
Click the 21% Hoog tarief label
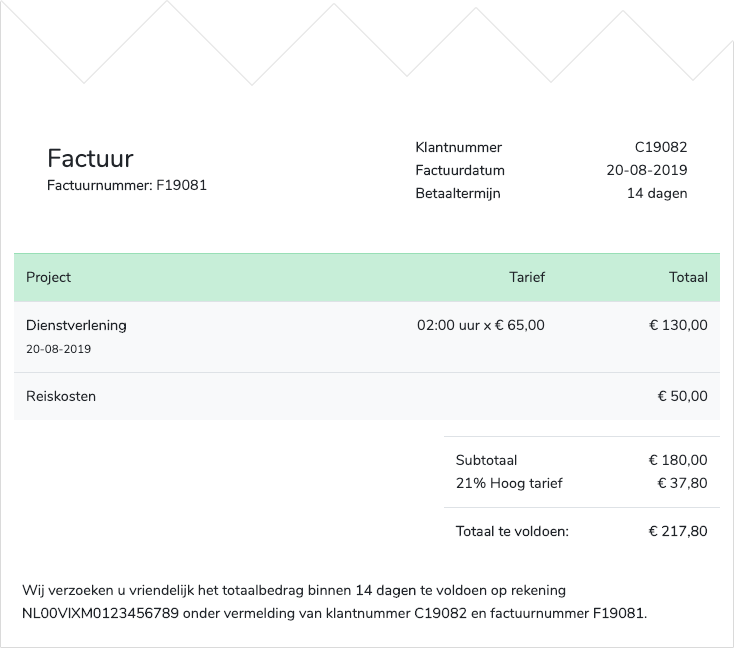pos(509,484)
